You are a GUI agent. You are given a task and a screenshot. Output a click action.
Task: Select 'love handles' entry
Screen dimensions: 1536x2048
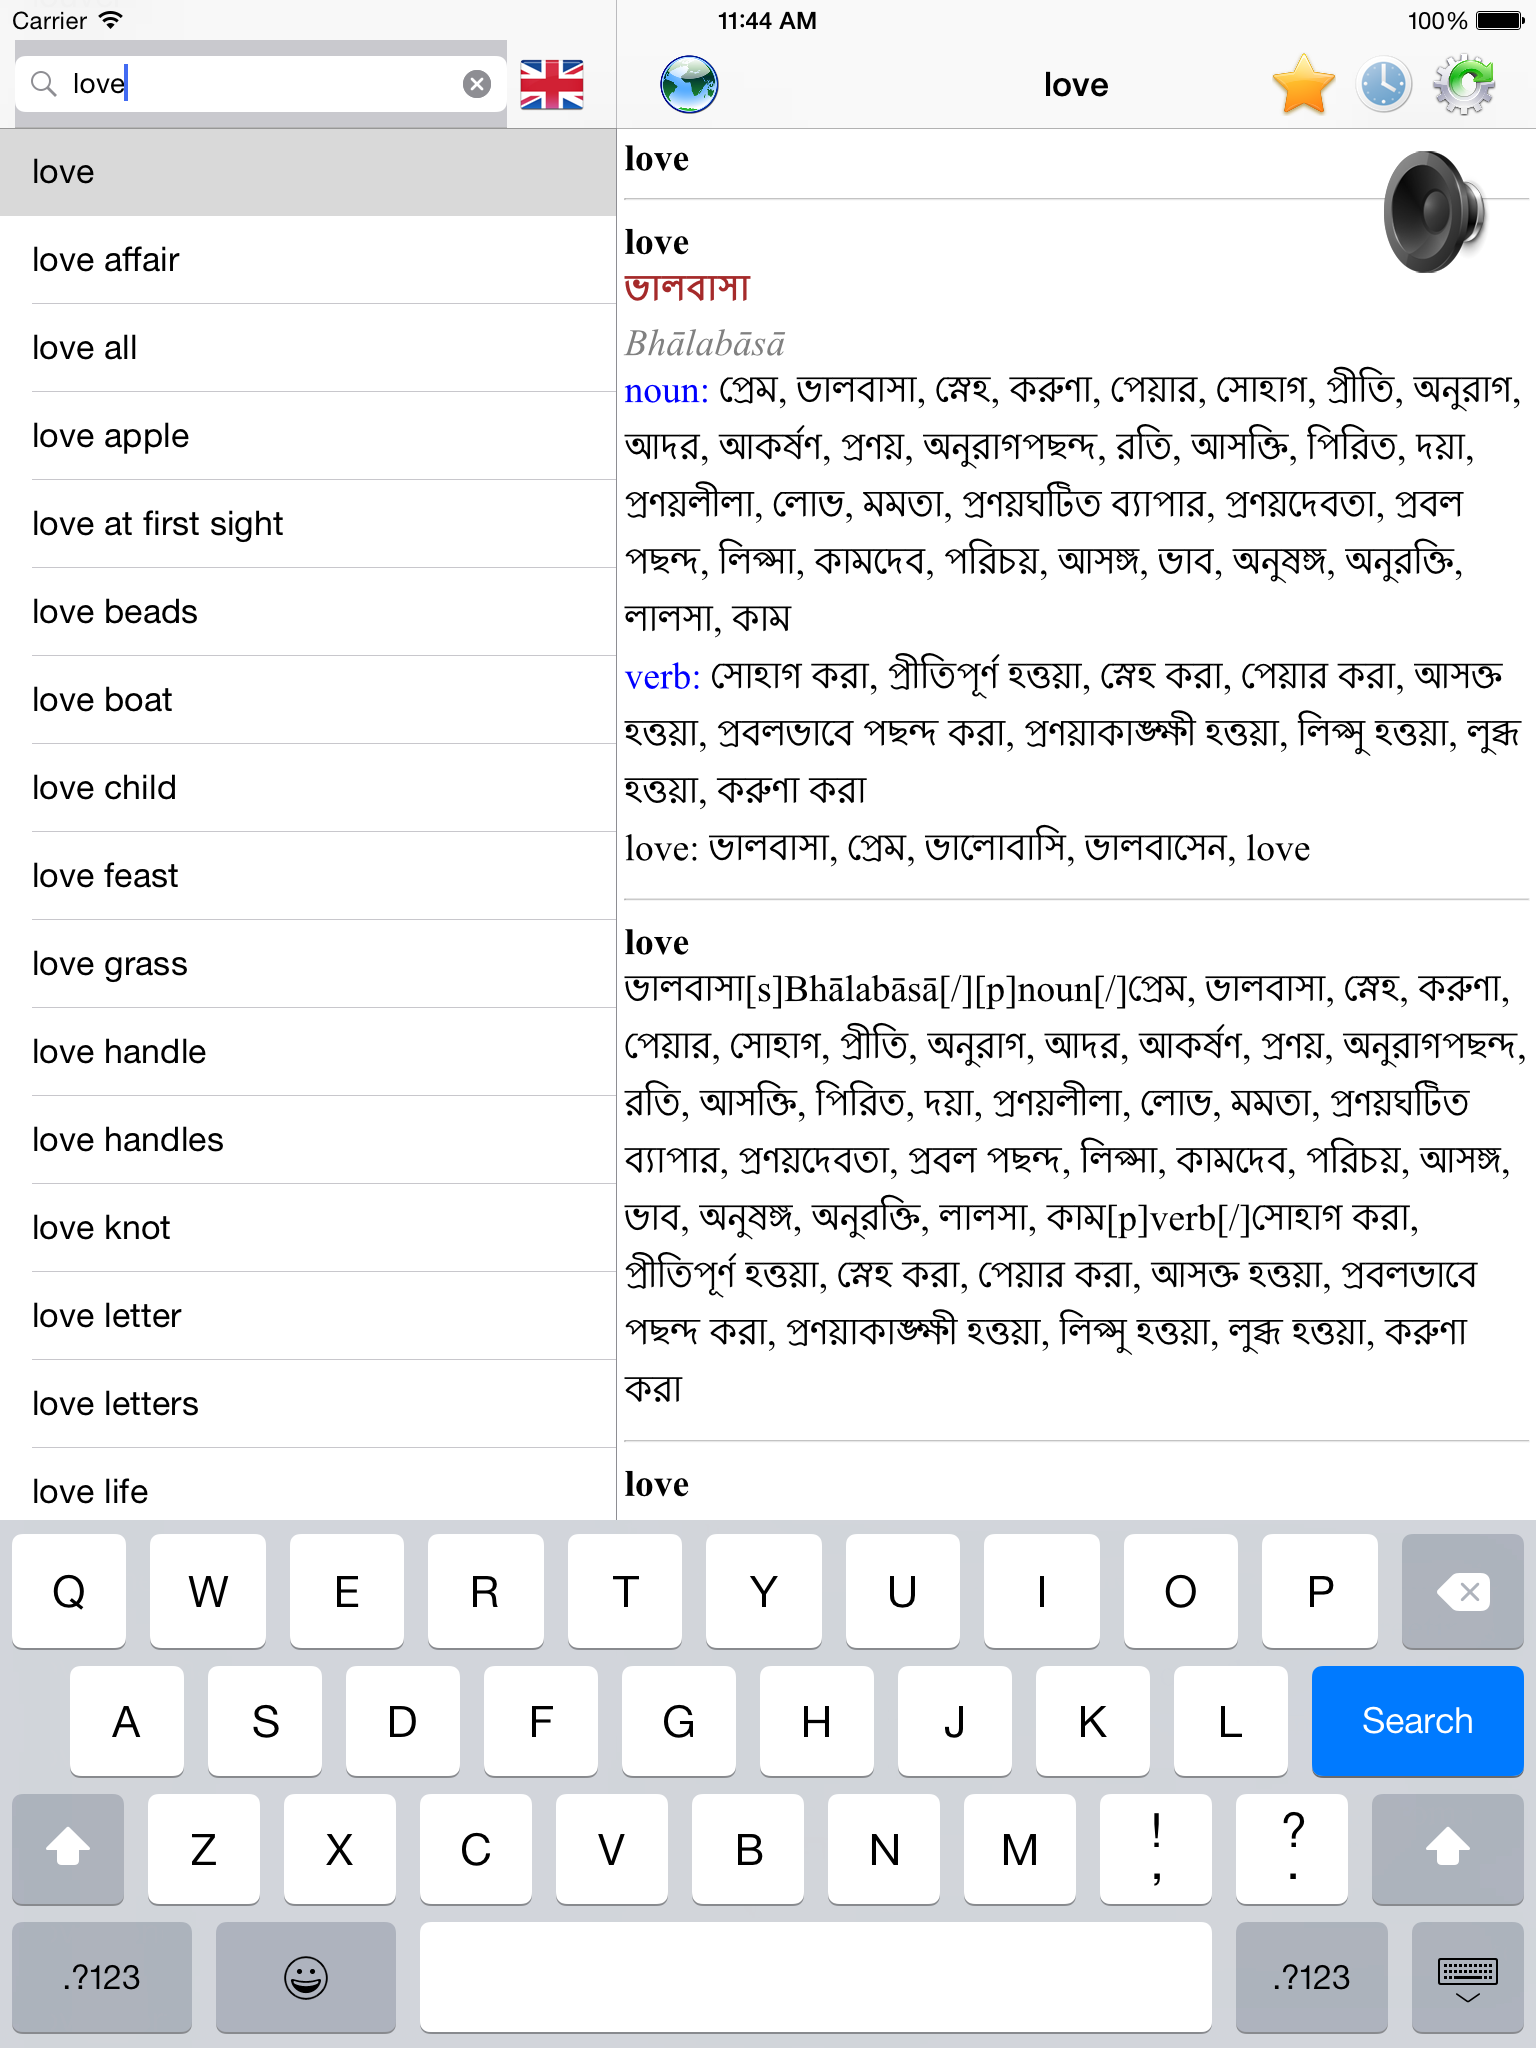tap(308, 1140)
